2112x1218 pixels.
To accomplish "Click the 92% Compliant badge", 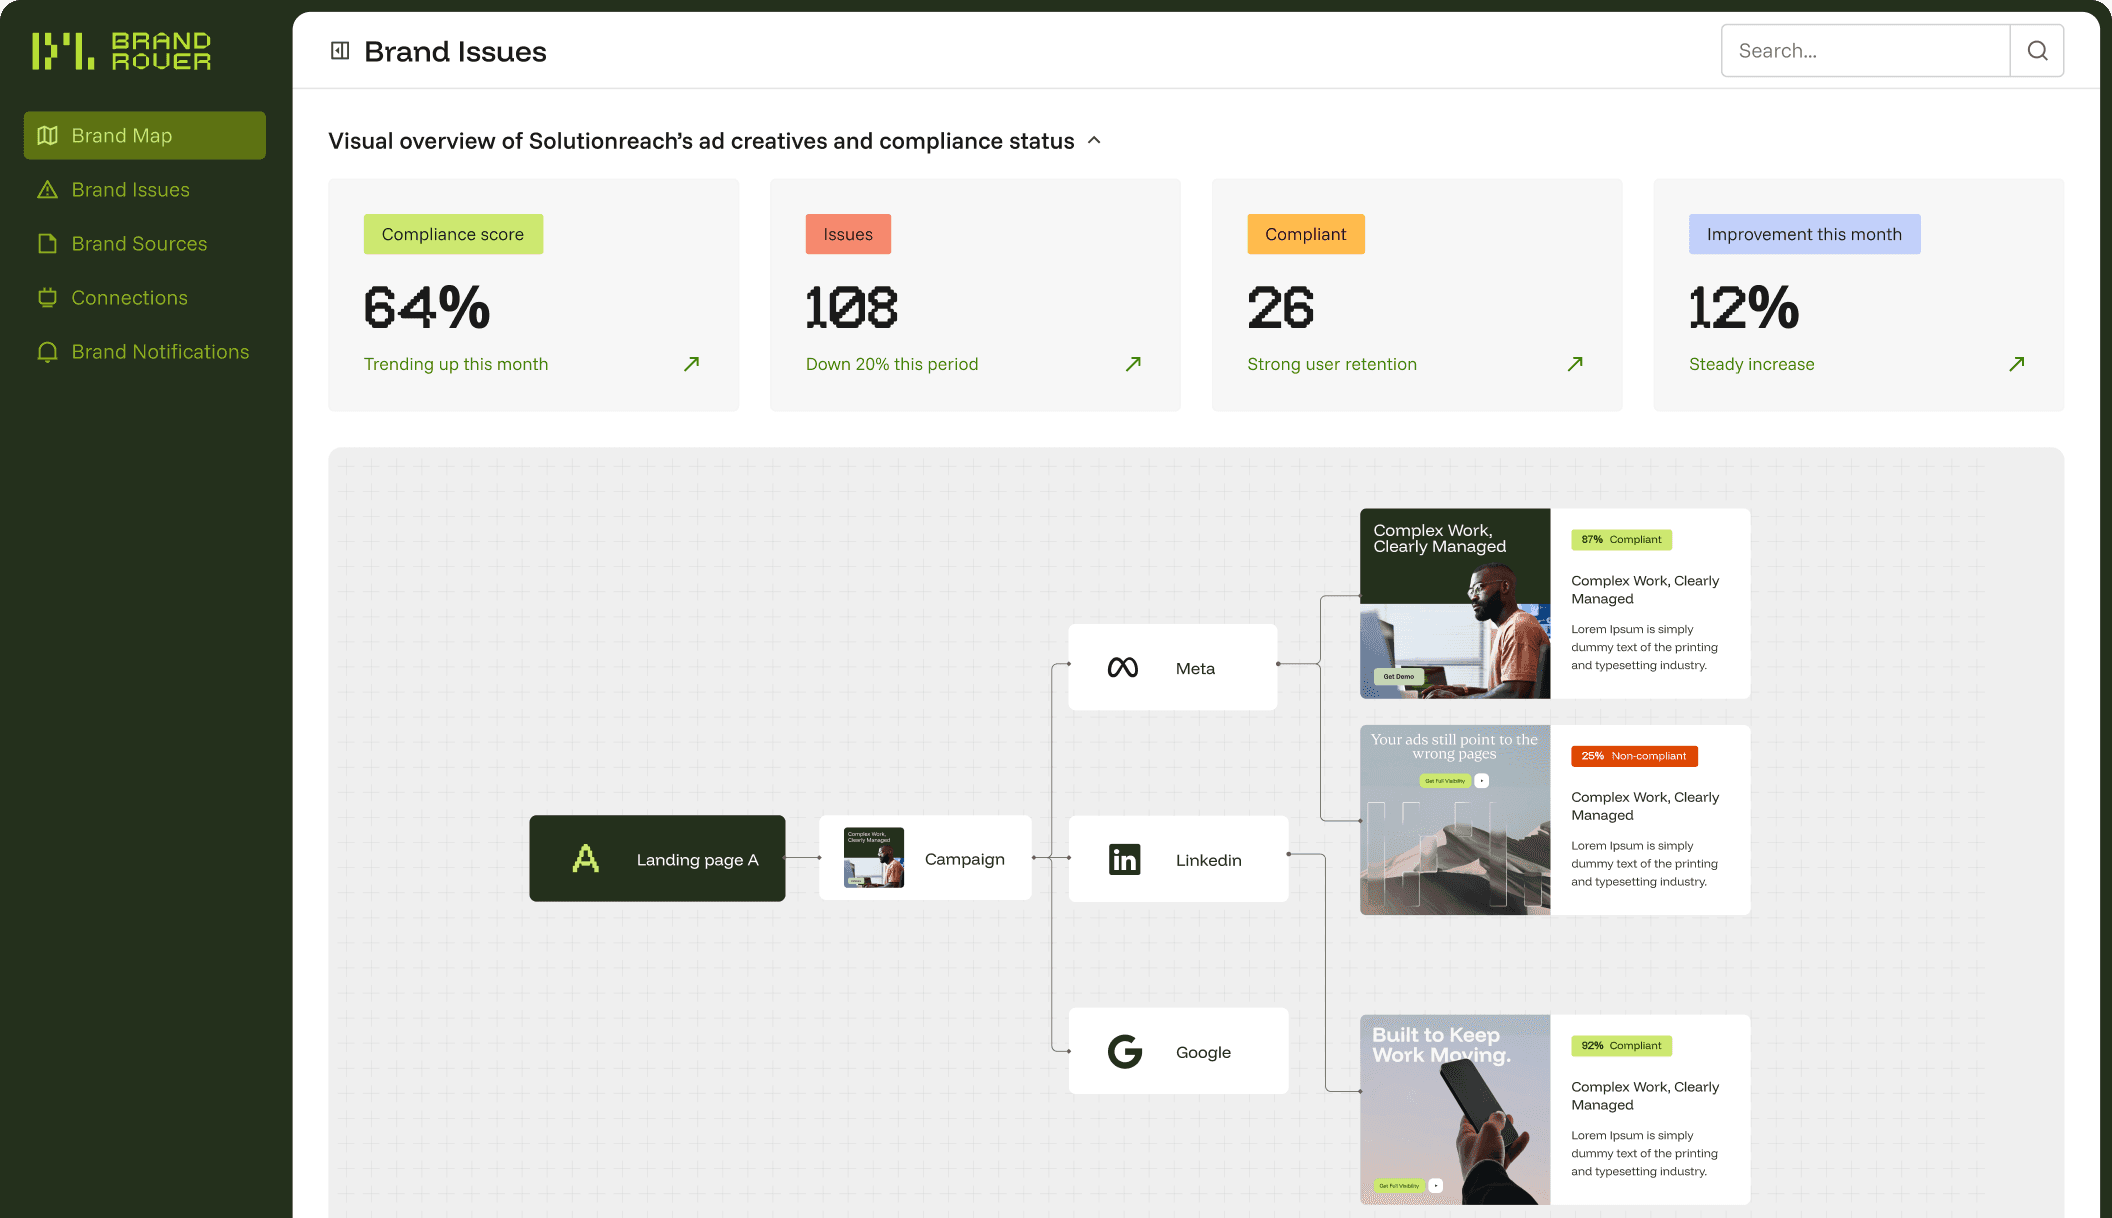I will click(x=1621, y=1046).
